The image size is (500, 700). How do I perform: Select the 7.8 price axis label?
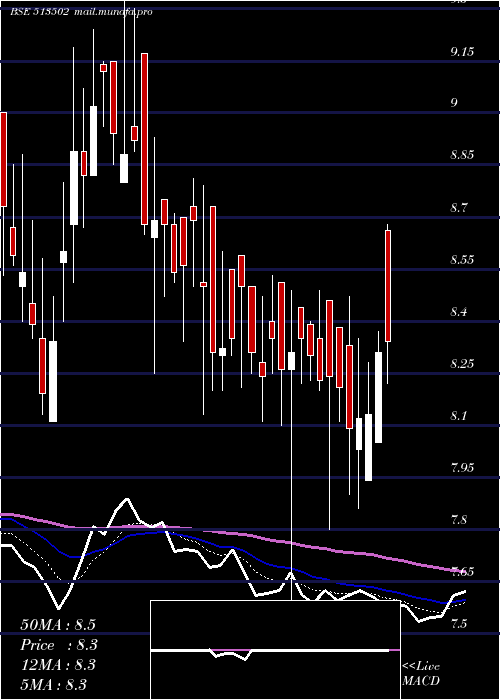point(459,520)
